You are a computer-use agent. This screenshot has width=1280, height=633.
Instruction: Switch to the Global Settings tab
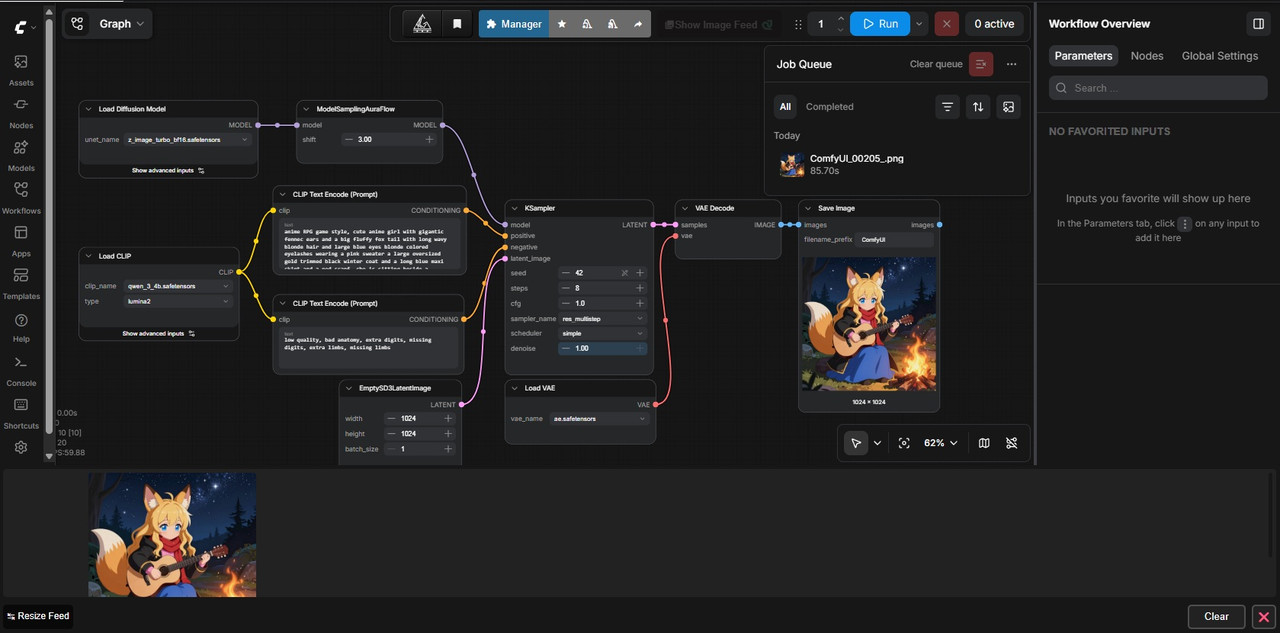coord(1220,56)
